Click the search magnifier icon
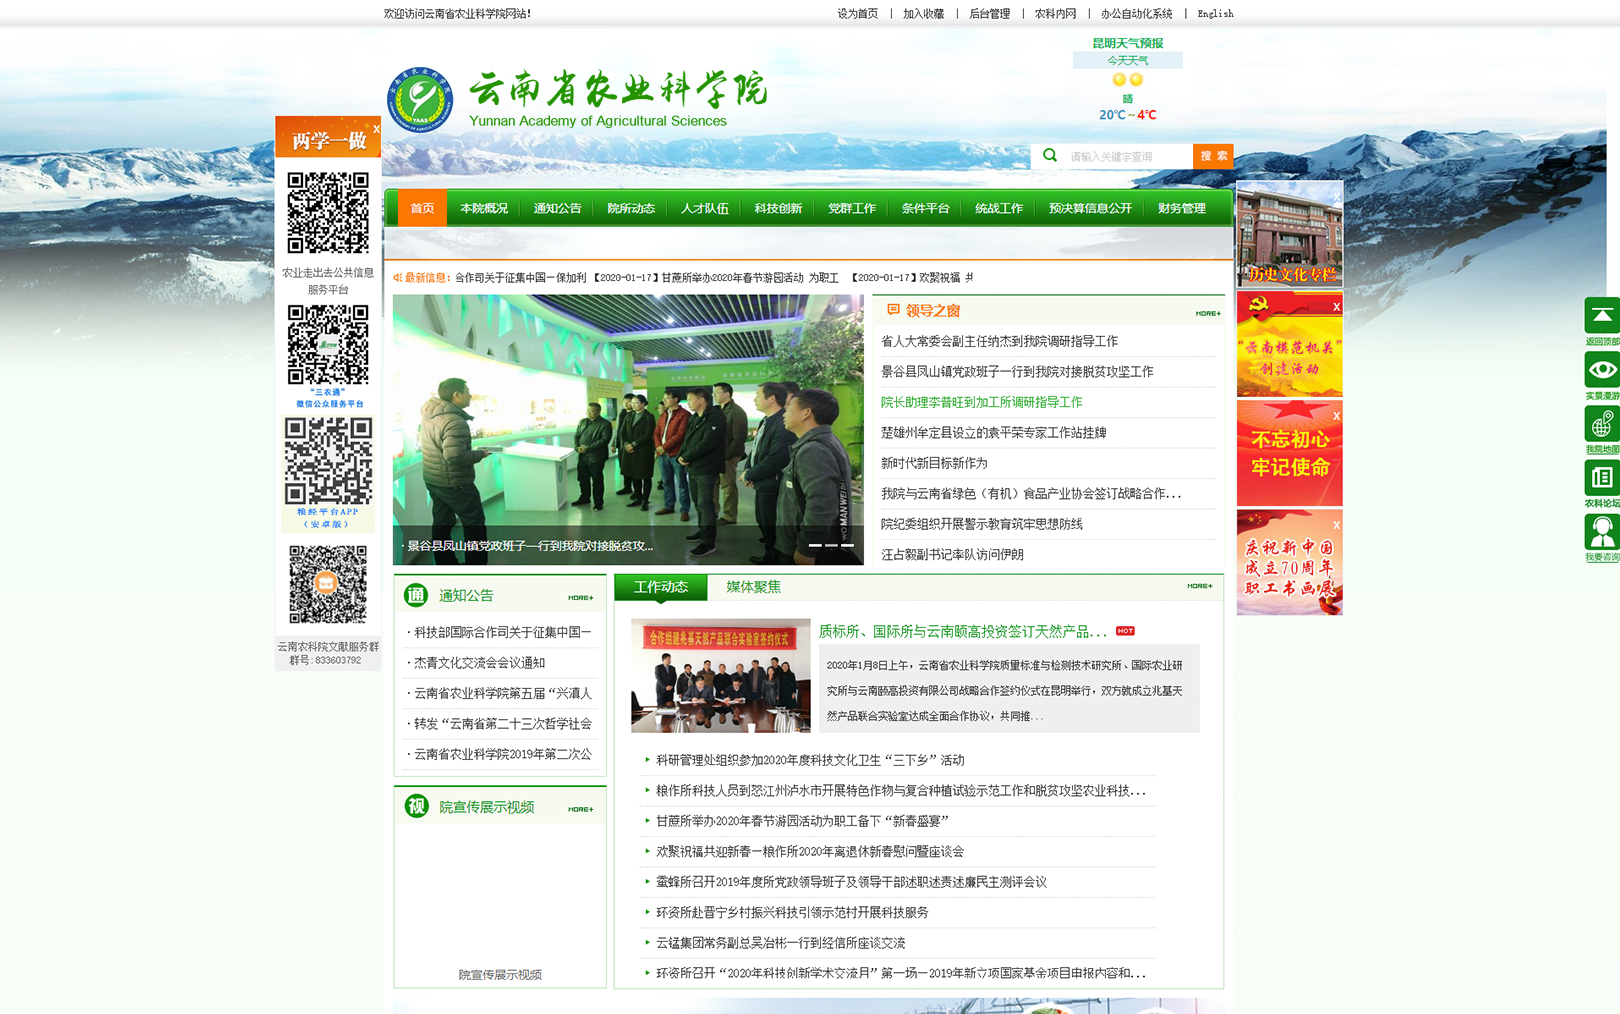Screen dimensions: 1620x1014 point(1049,156)
